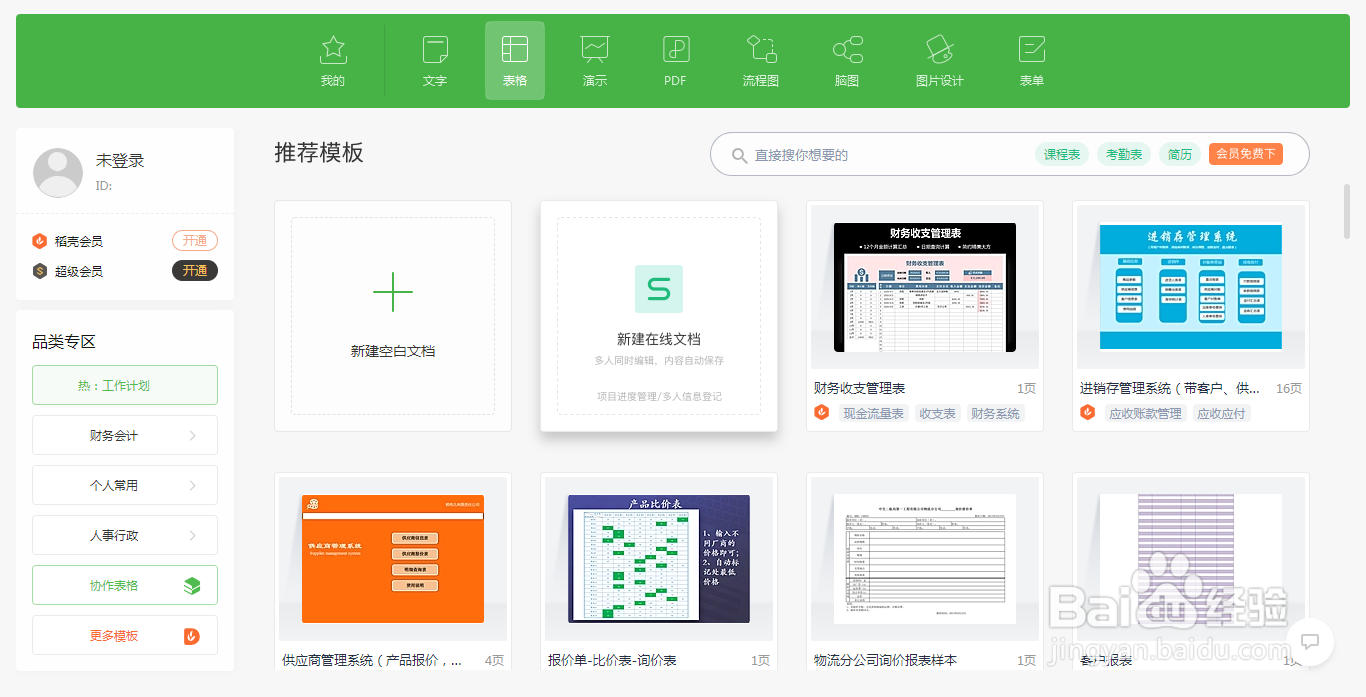Select the 协作表格 sidebar entry
This screenshot has width=1366, height=697.
[x=124, y=585]
